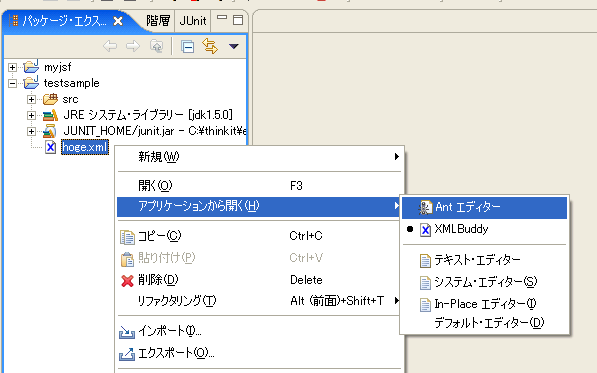Open the Package Explorer view menu triangle
This screenshot has height=373, width=597.
point(233,46)
